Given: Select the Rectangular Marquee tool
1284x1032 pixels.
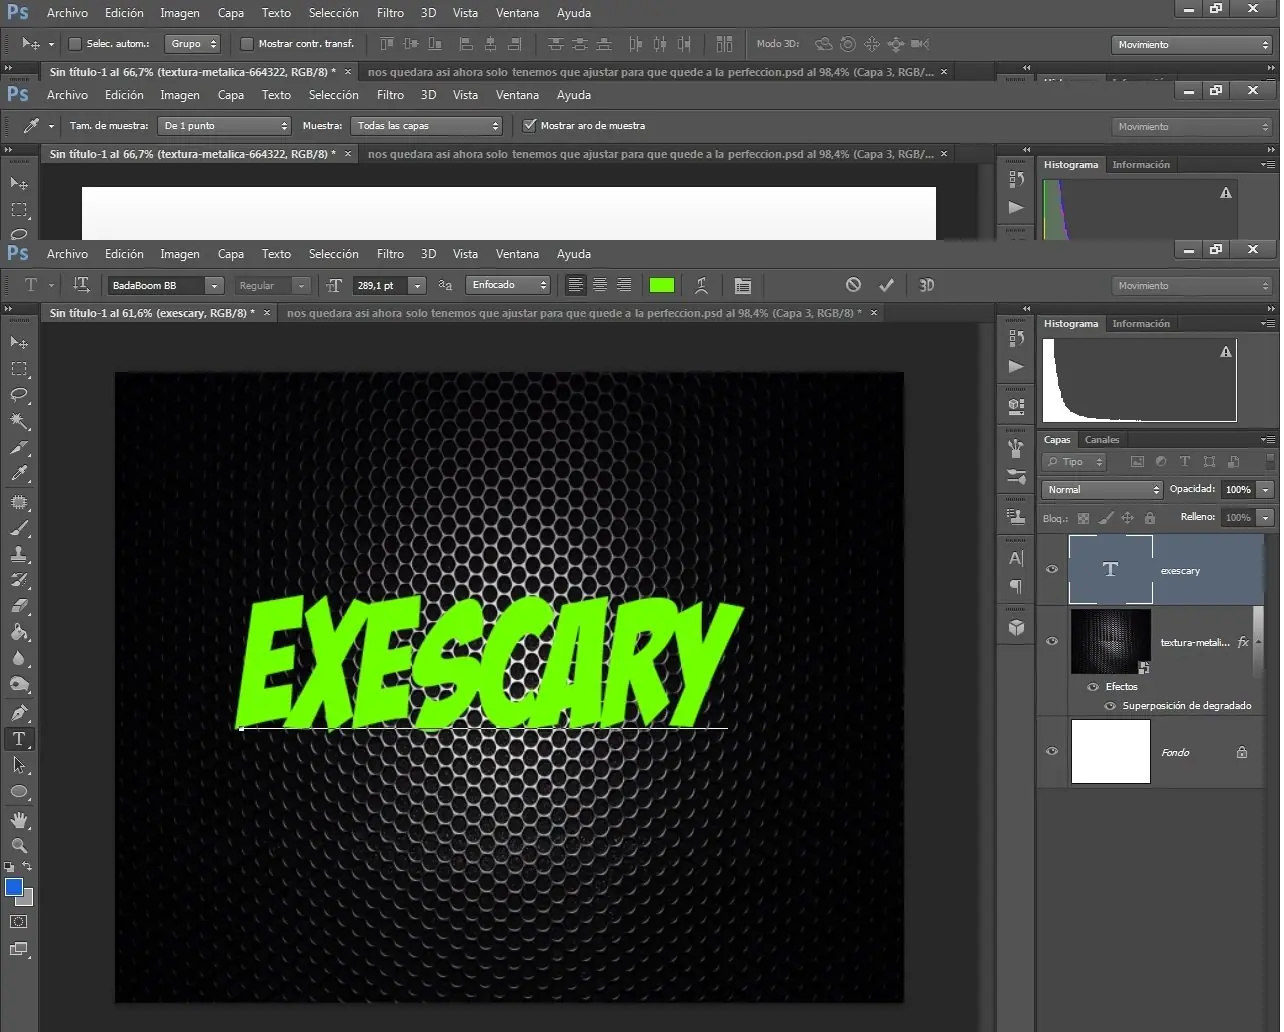Looking at the screenshot, I should click(19, 369).
